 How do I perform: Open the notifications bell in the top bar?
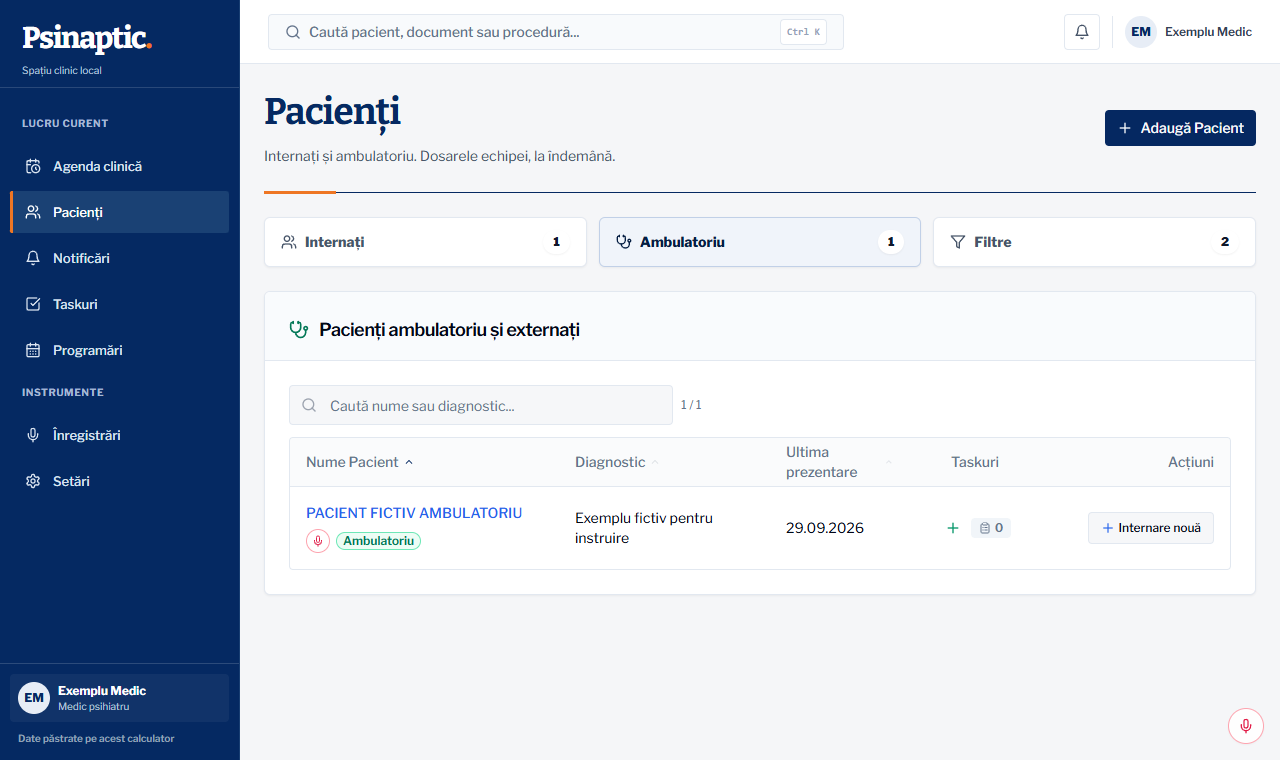[1082, 32]
